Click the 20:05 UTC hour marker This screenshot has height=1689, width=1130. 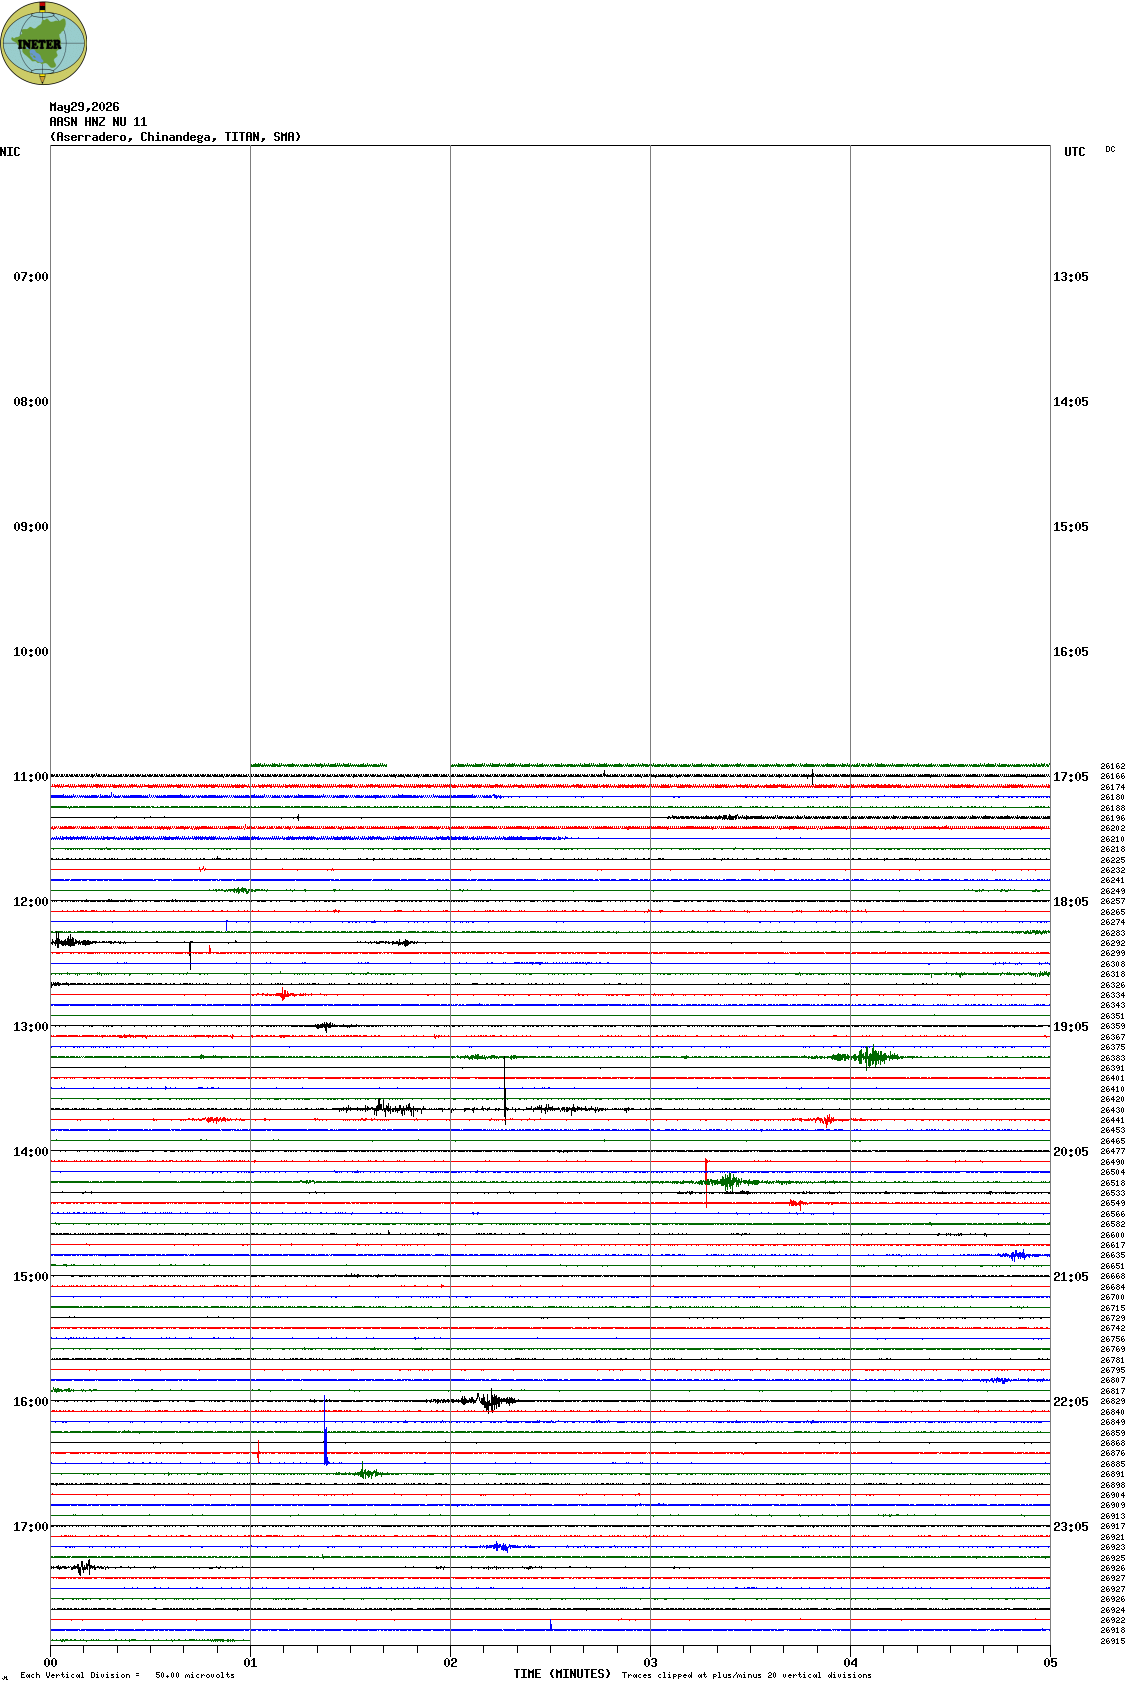tap(1071, 1152)
